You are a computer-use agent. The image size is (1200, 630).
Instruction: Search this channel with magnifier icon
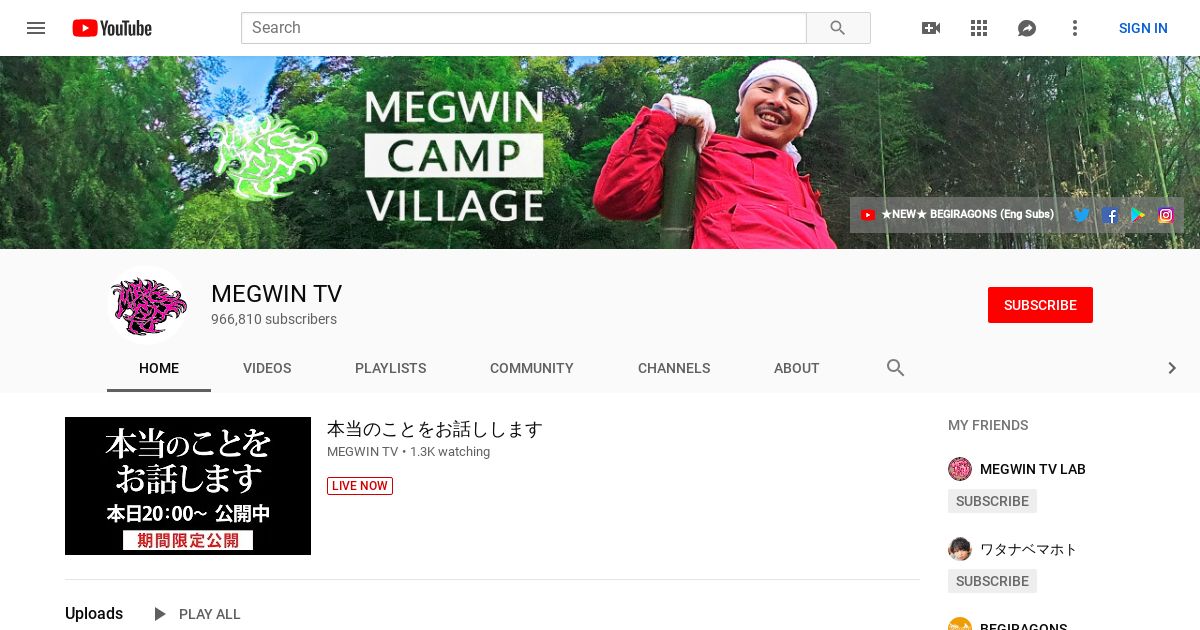pyautogui.click(x=896, y=368)
